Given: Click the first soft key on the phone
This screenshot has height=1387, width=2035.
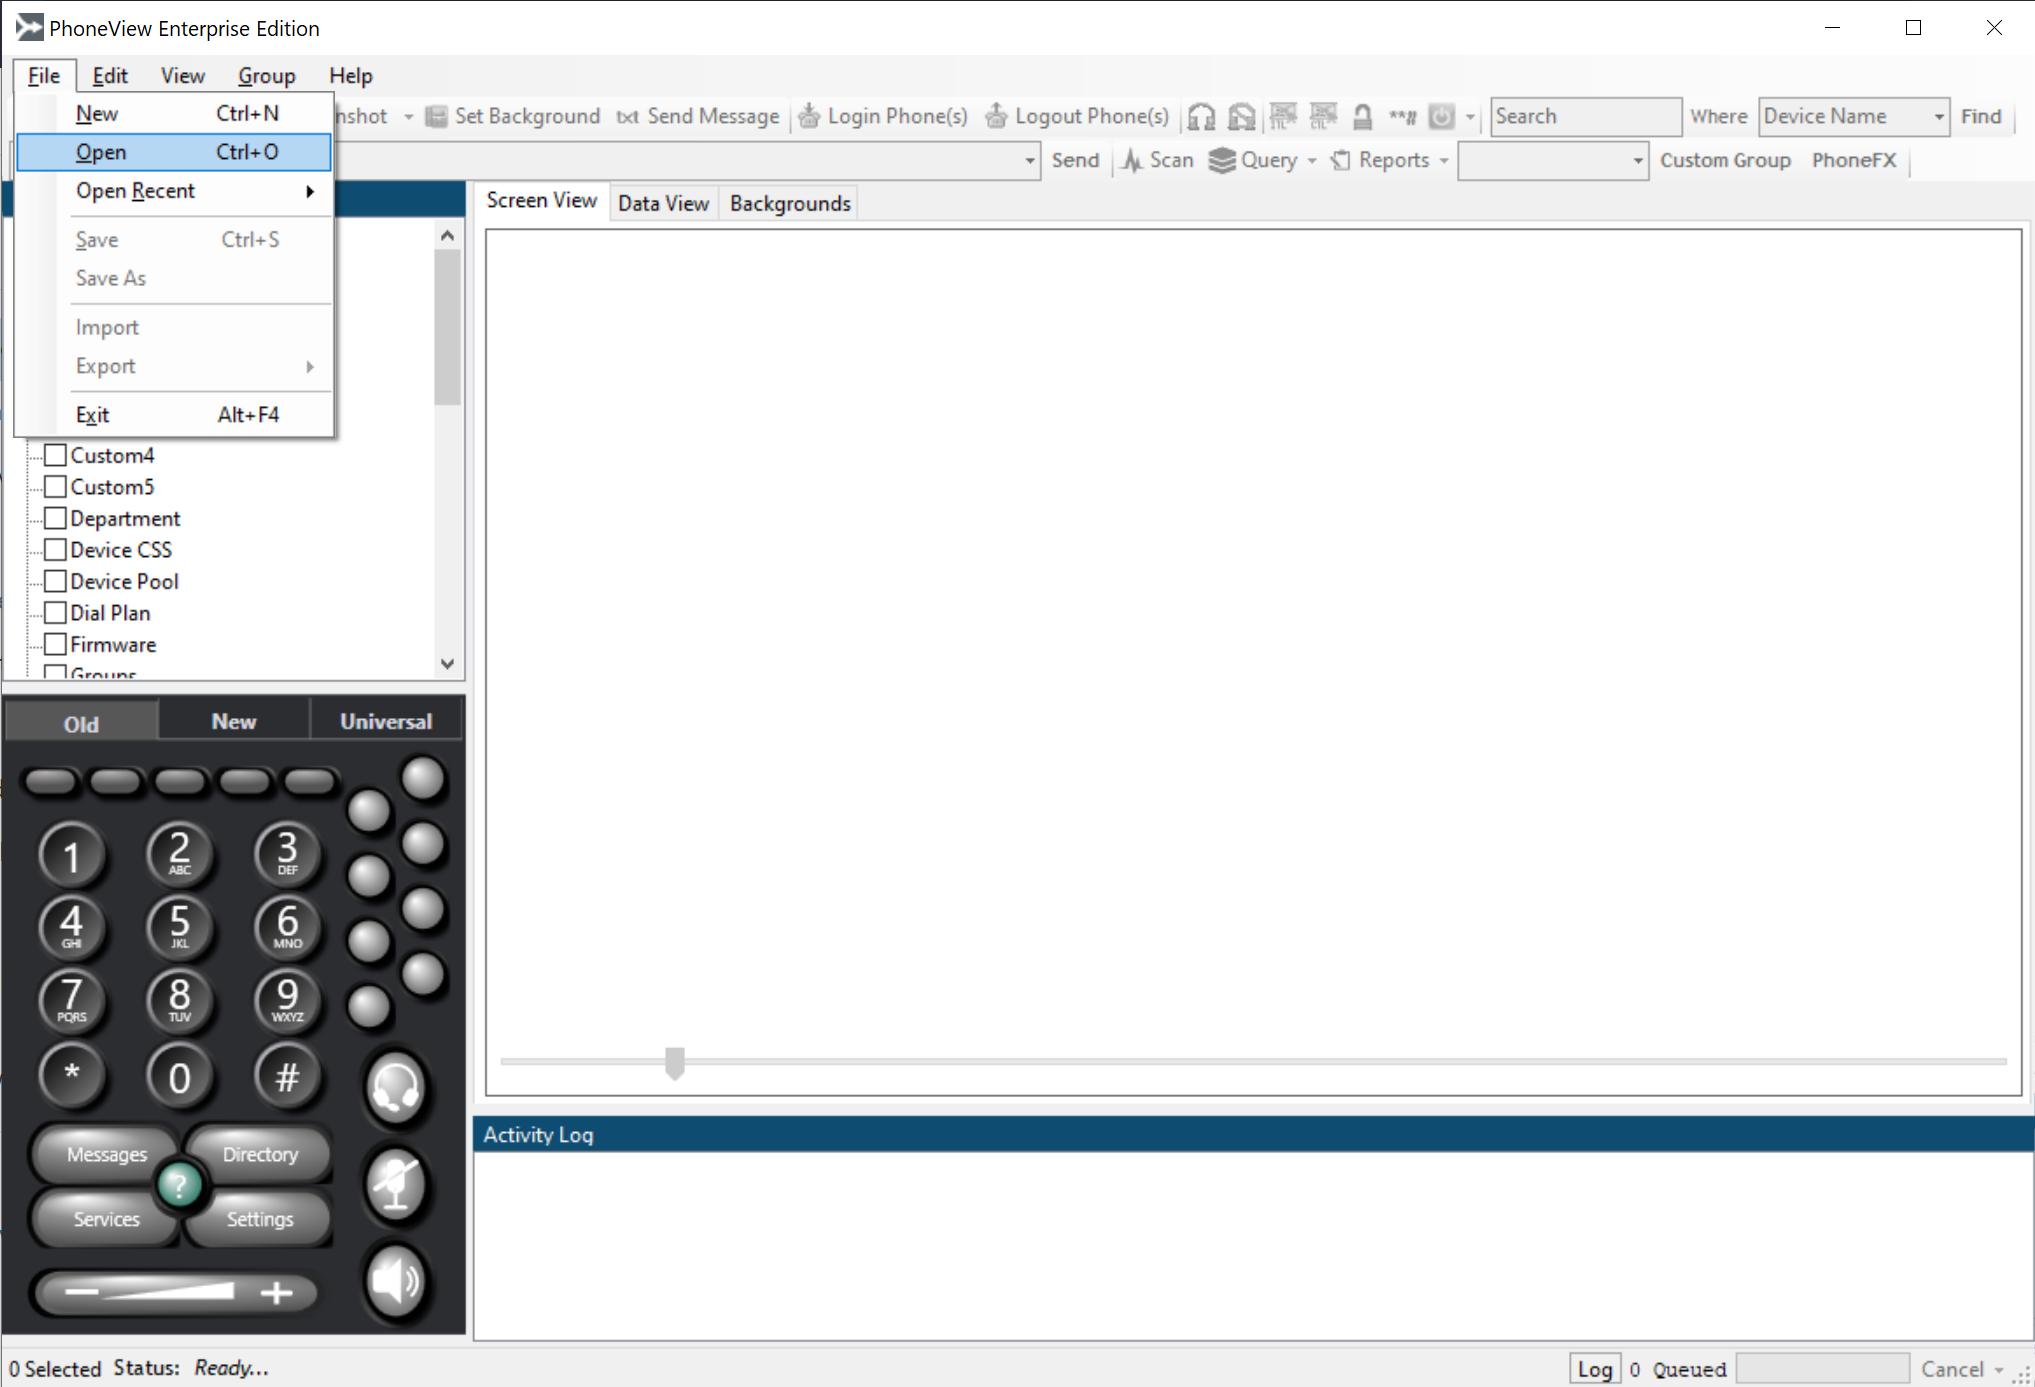Looking at the screenshot, I should click(x=50, y=782).
